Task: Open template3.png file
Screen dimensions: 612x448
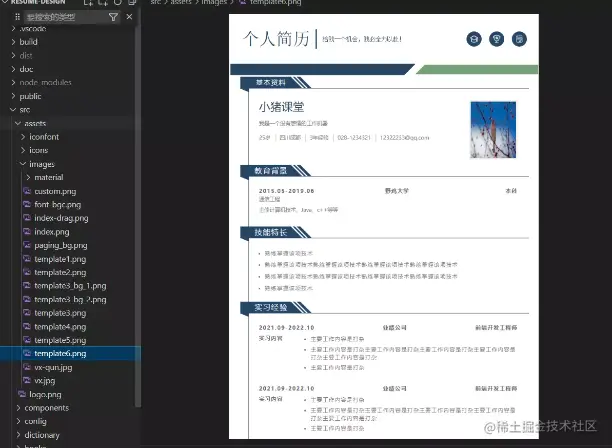Action: coord(60,313)
